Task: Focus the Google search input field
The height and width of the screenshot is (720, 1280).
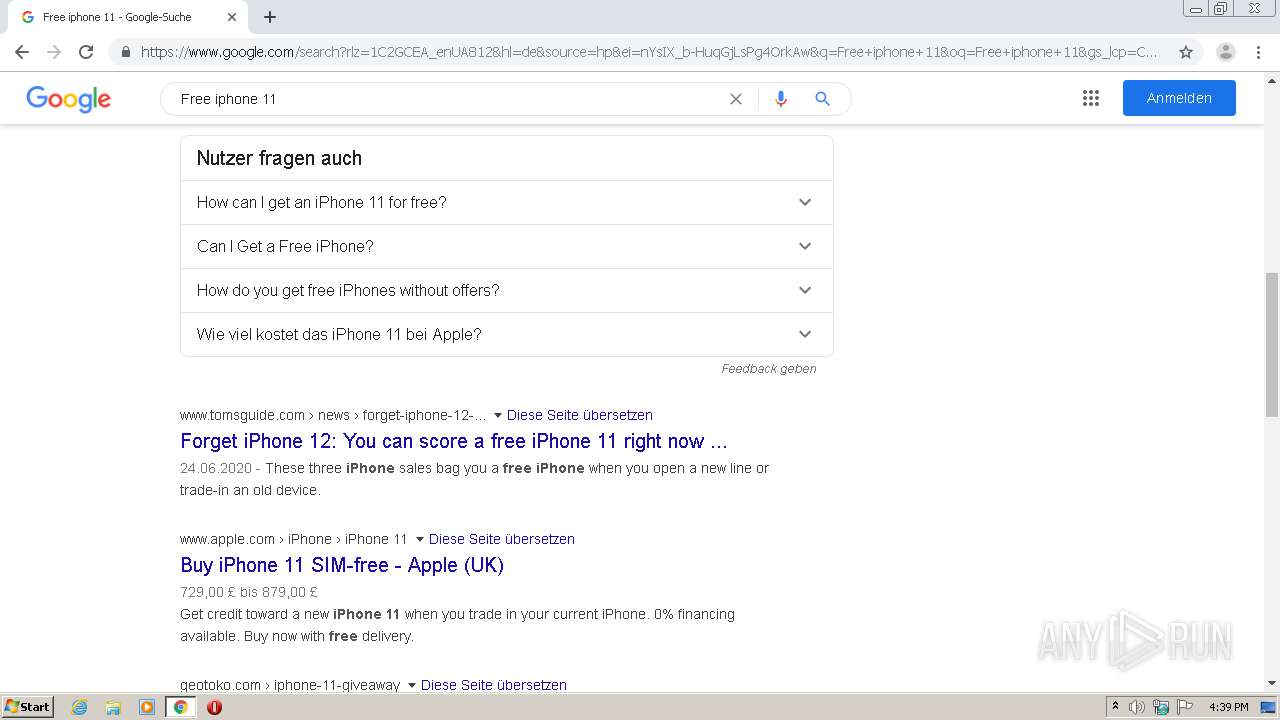Action: [450, 99]
